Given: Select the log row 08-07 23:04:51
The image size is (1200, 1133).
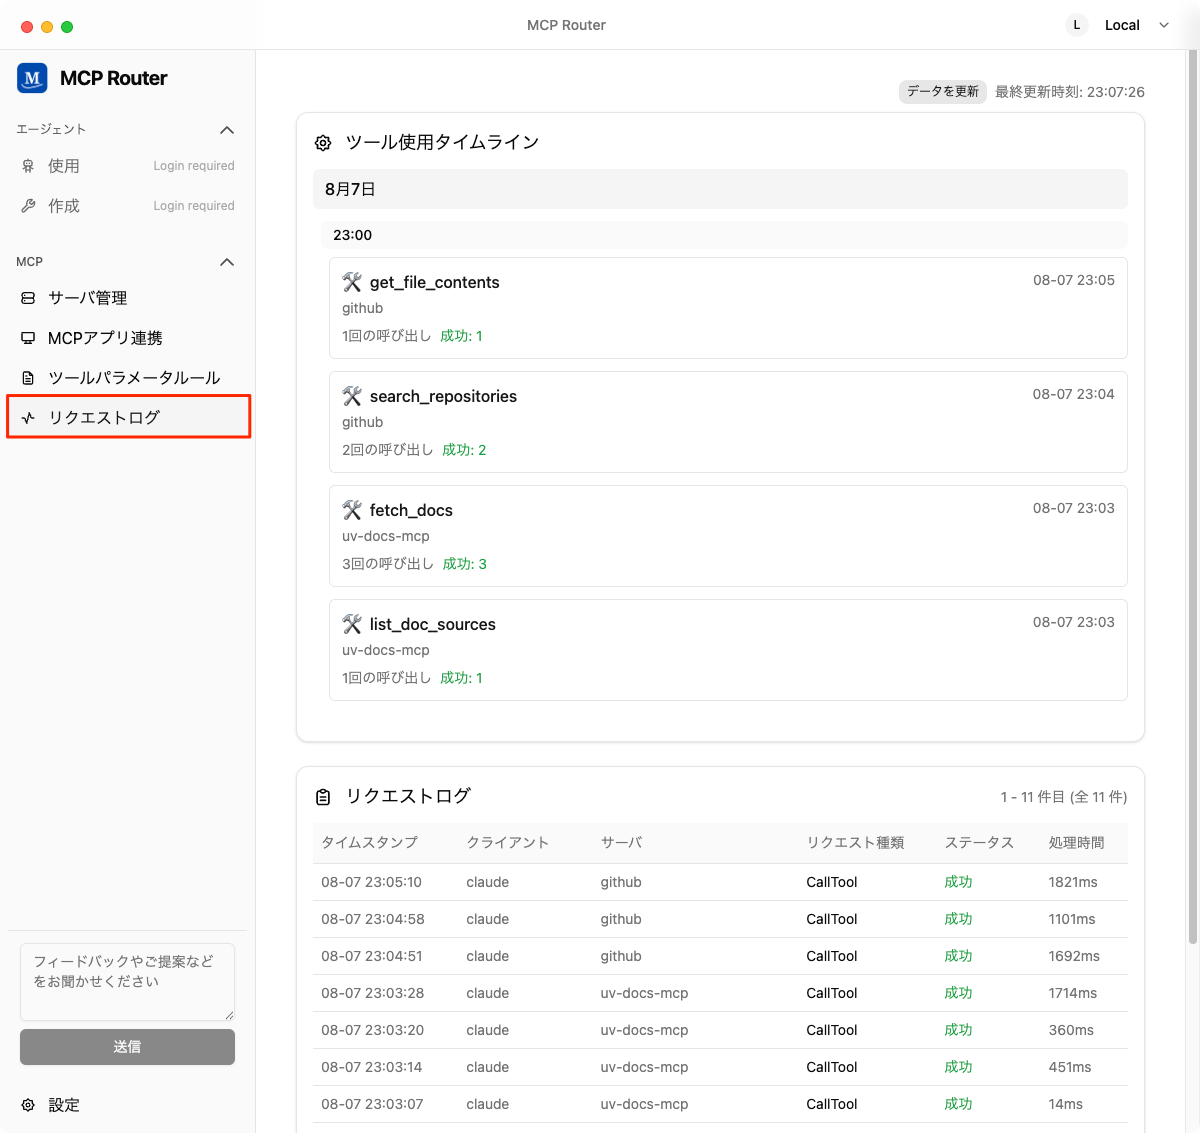Looking at the screenshot, I should tap(720, 956).
